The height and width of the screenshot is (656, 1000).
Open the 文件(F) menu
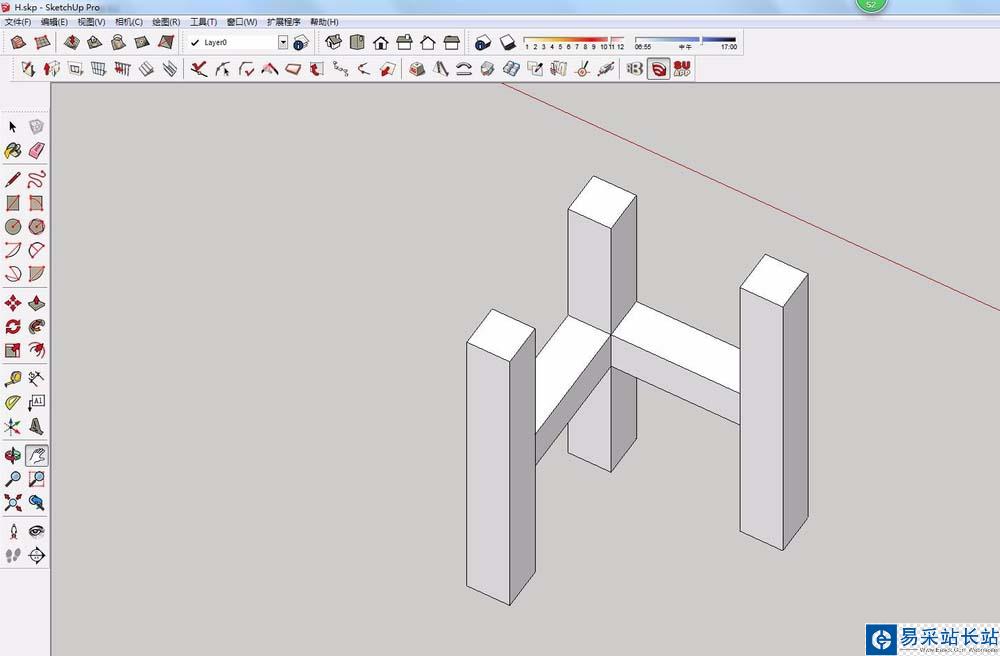[17, 22]
